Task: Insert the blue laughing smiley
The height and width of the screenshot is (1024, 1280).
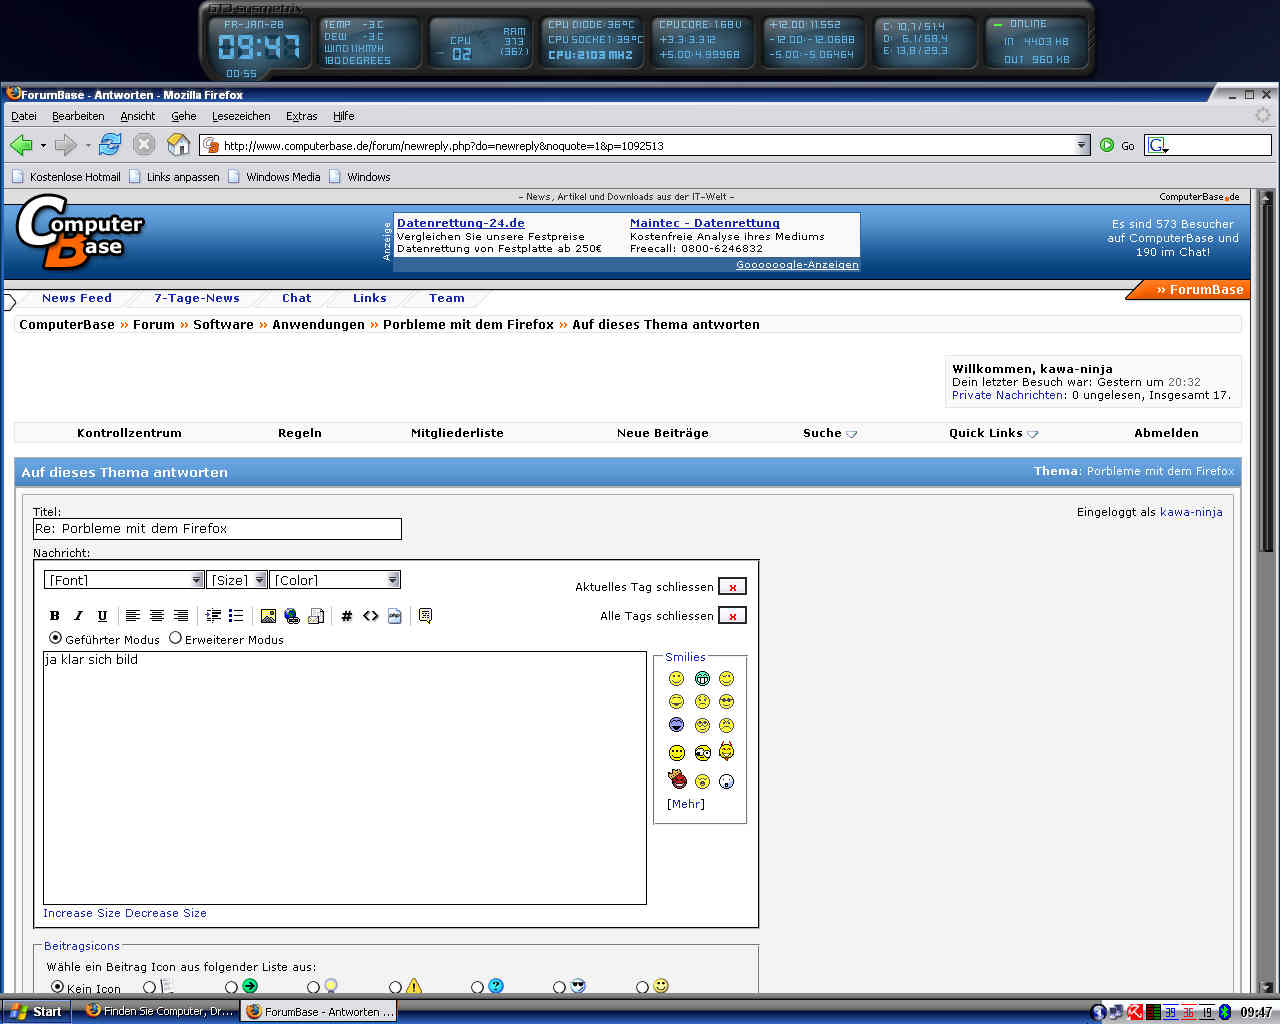Action: [x=677, y=725]
